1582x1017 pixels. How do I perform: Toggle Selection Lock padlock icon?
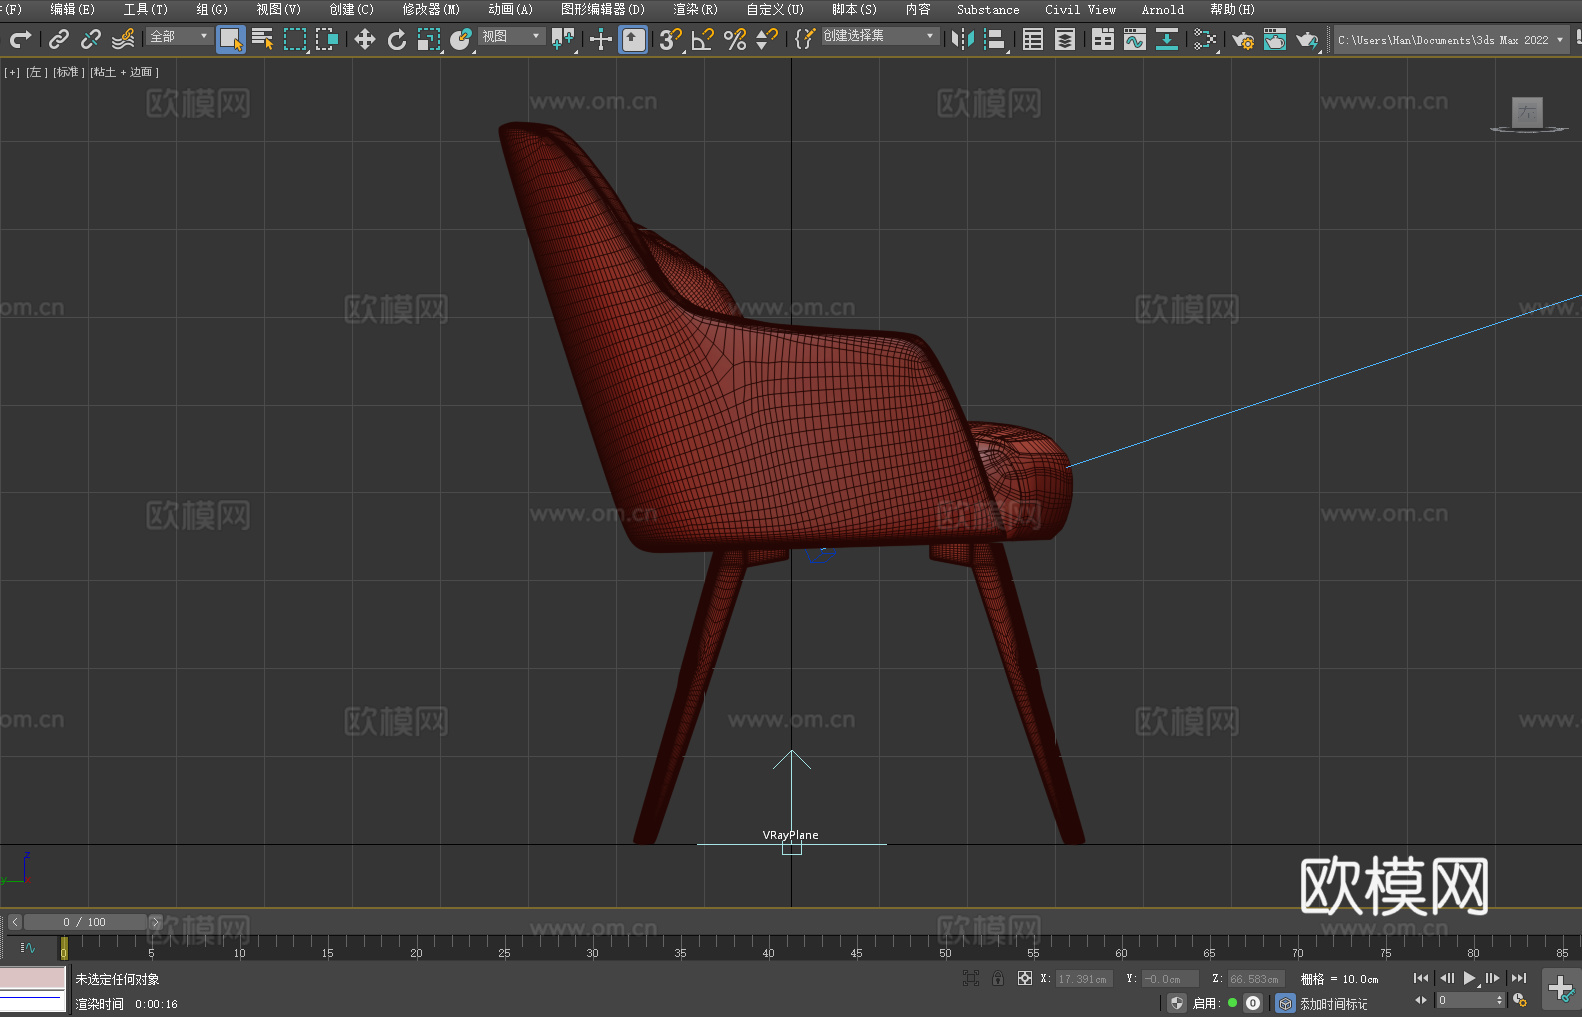click(x=998, y=978)
